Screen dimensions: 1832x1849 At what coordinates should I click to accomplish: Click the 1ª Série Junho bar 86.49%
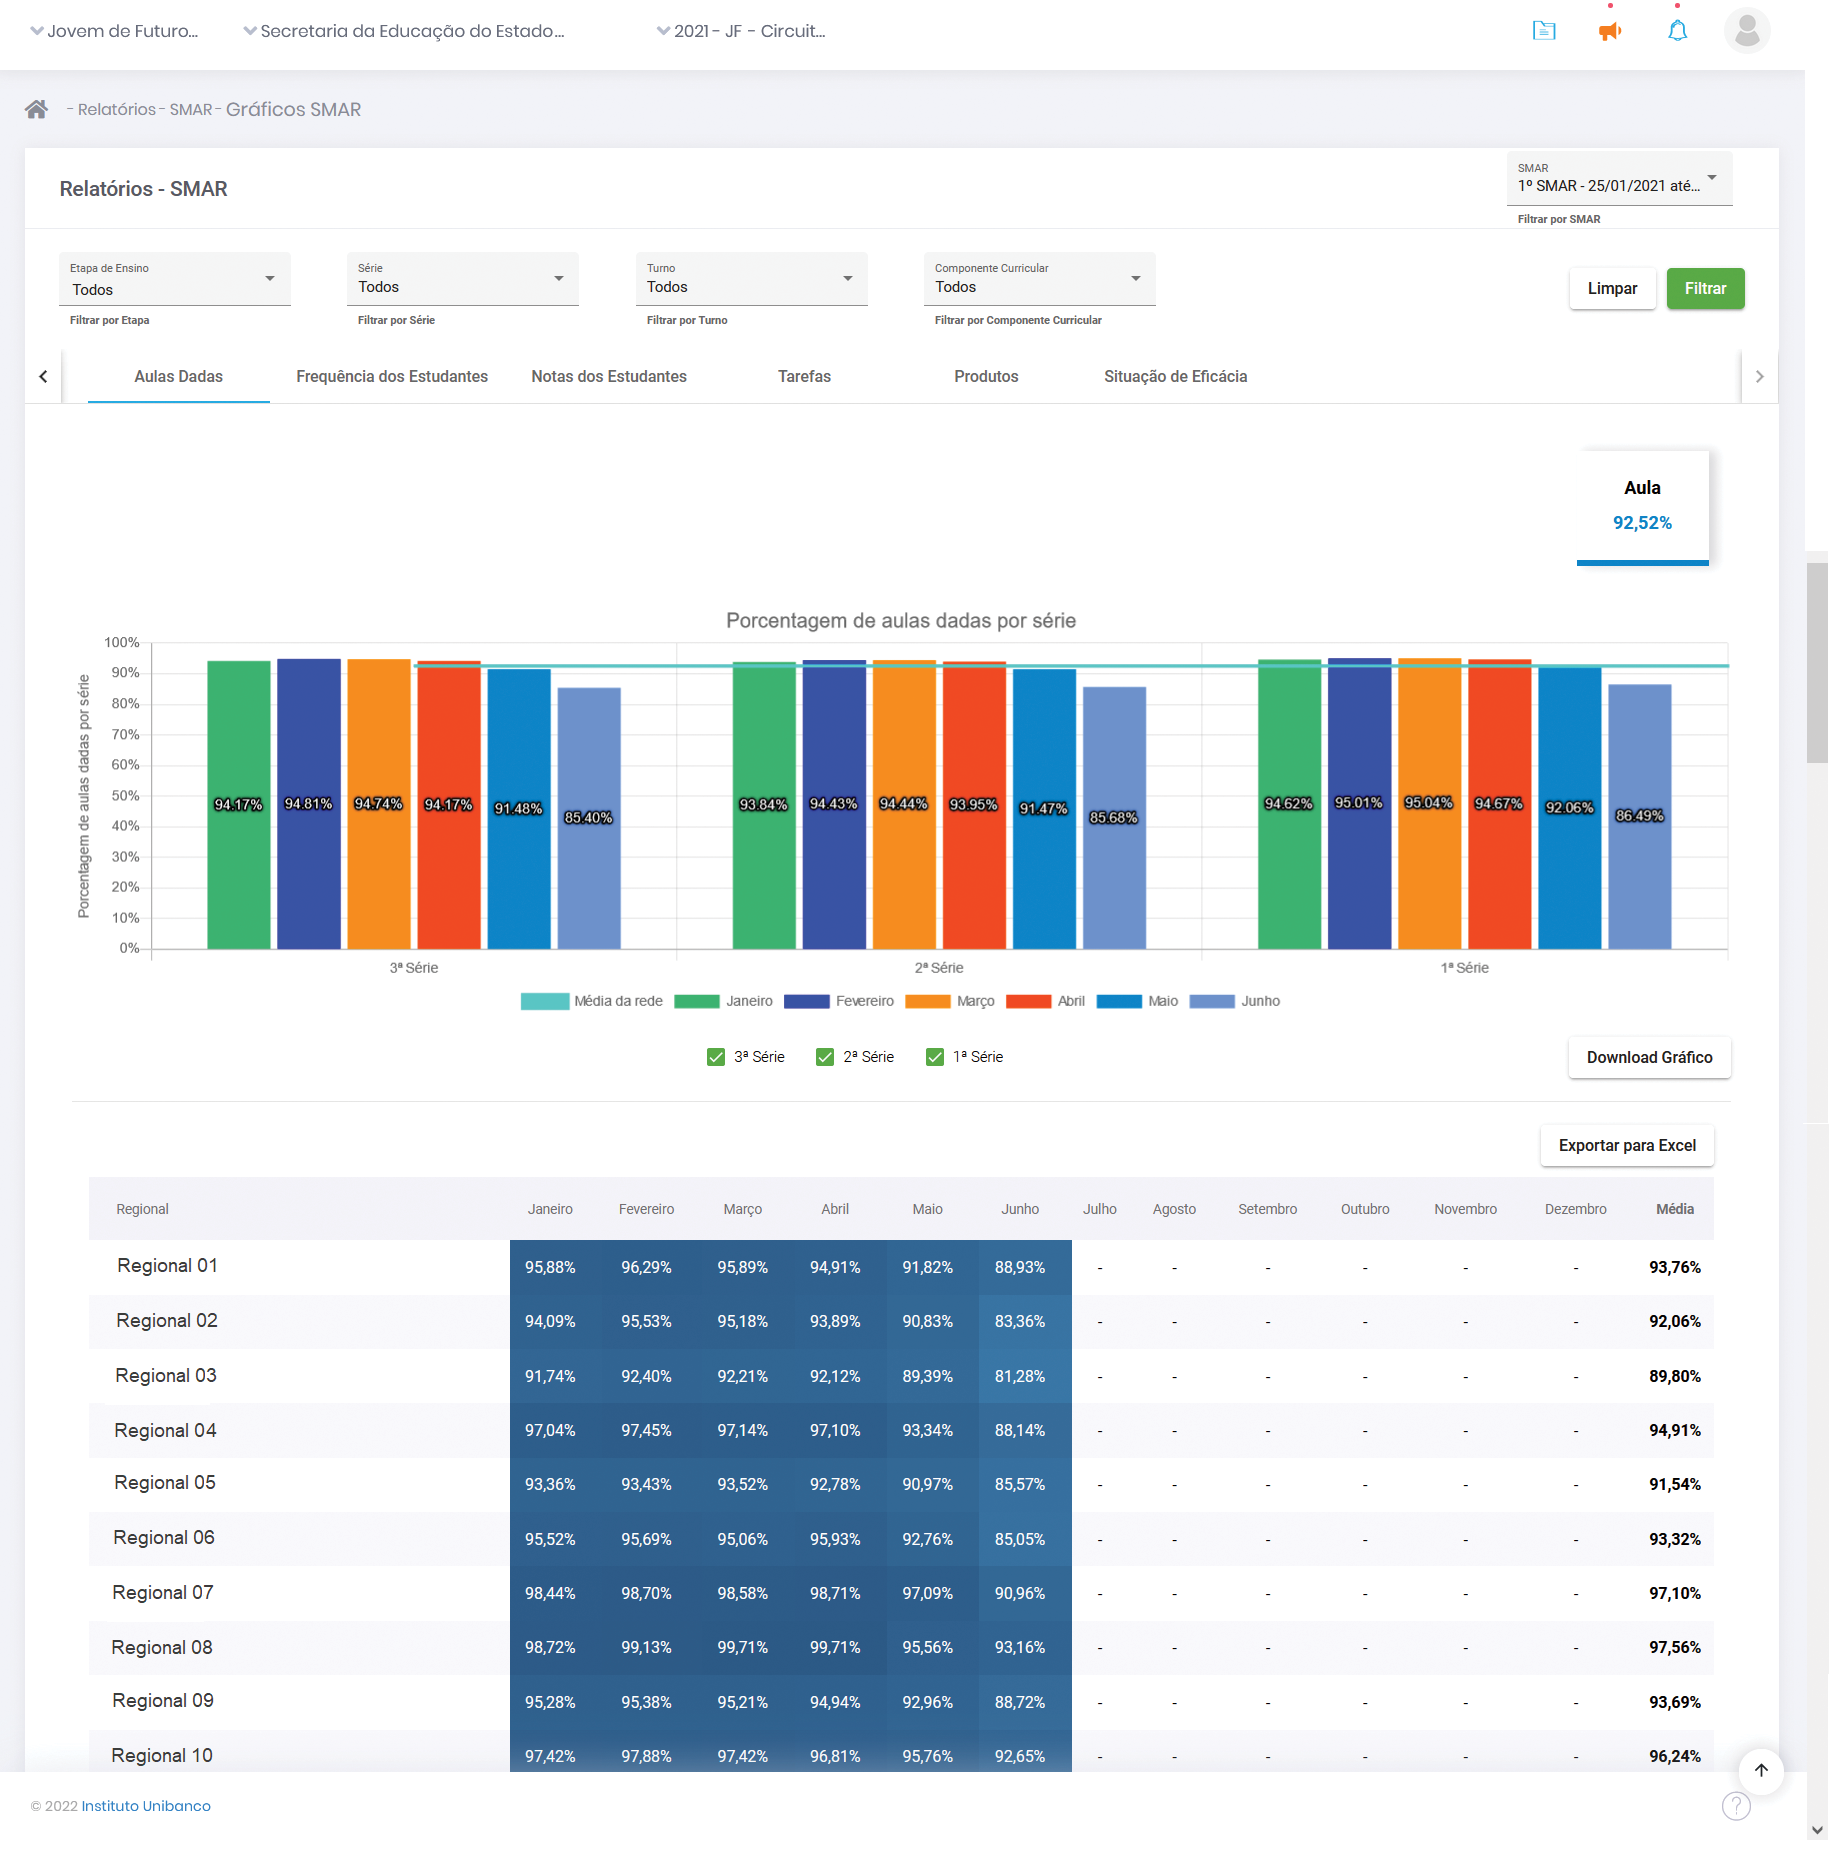(1640, 816)
